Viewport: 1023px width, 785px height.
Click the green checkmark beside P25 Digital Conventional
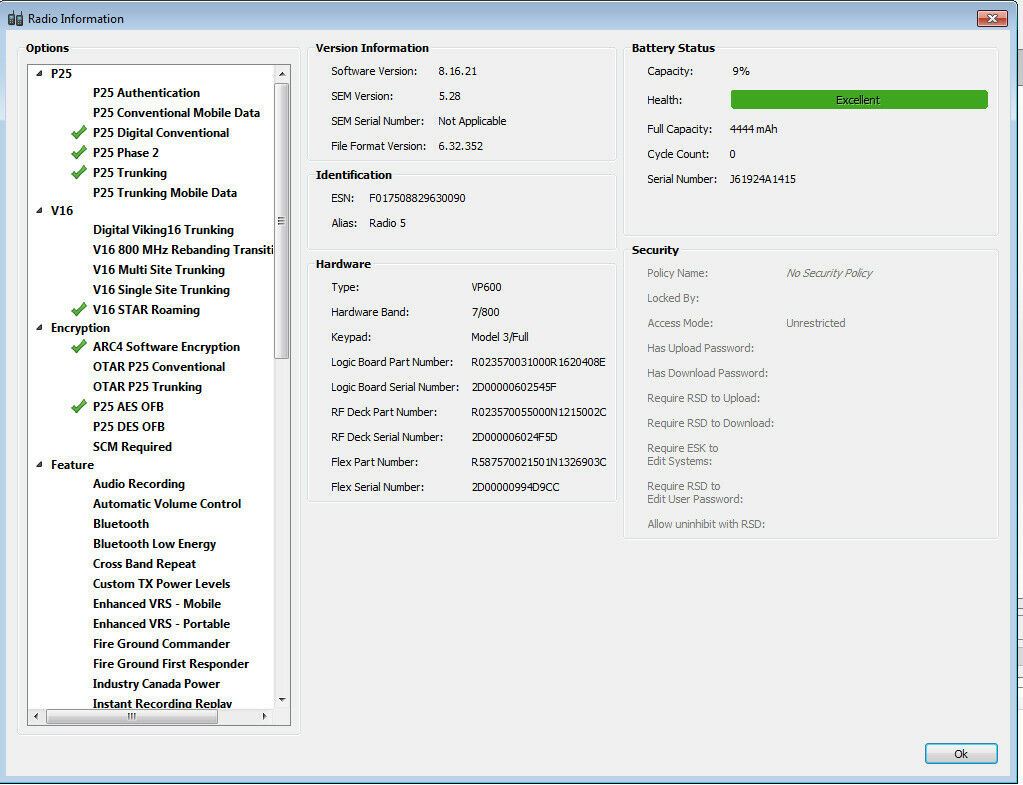click(79, 133)
